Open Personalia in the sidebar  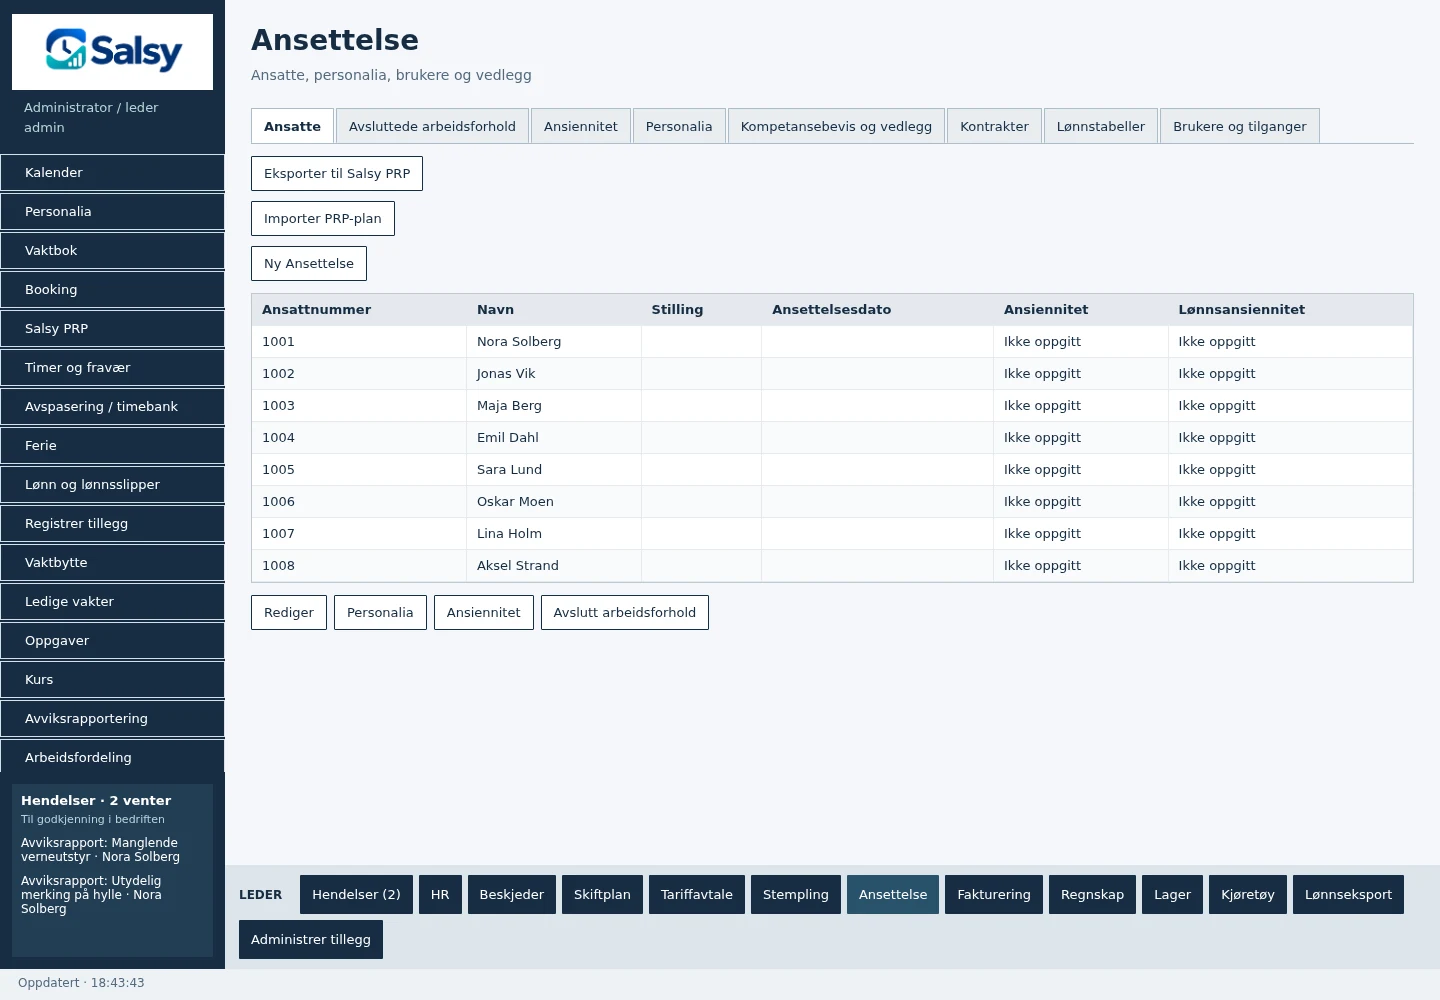(x=112, y=211)
